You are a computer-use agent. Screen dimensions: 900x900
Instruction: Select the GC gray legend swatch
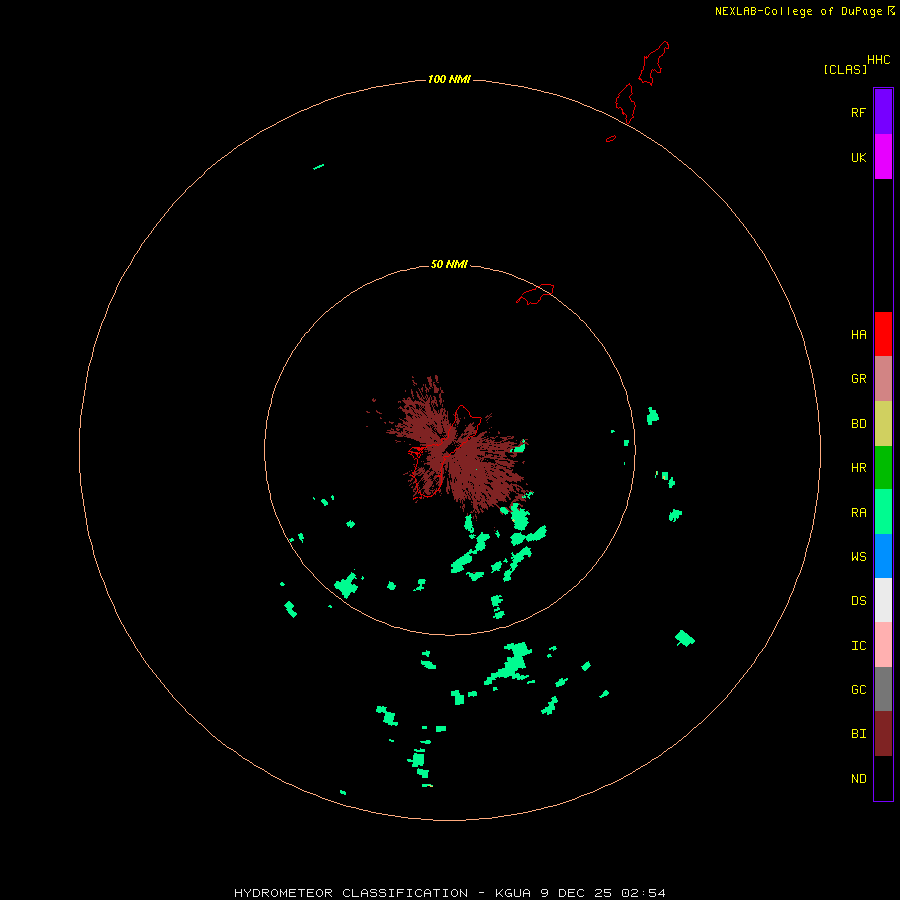[883, 689]
